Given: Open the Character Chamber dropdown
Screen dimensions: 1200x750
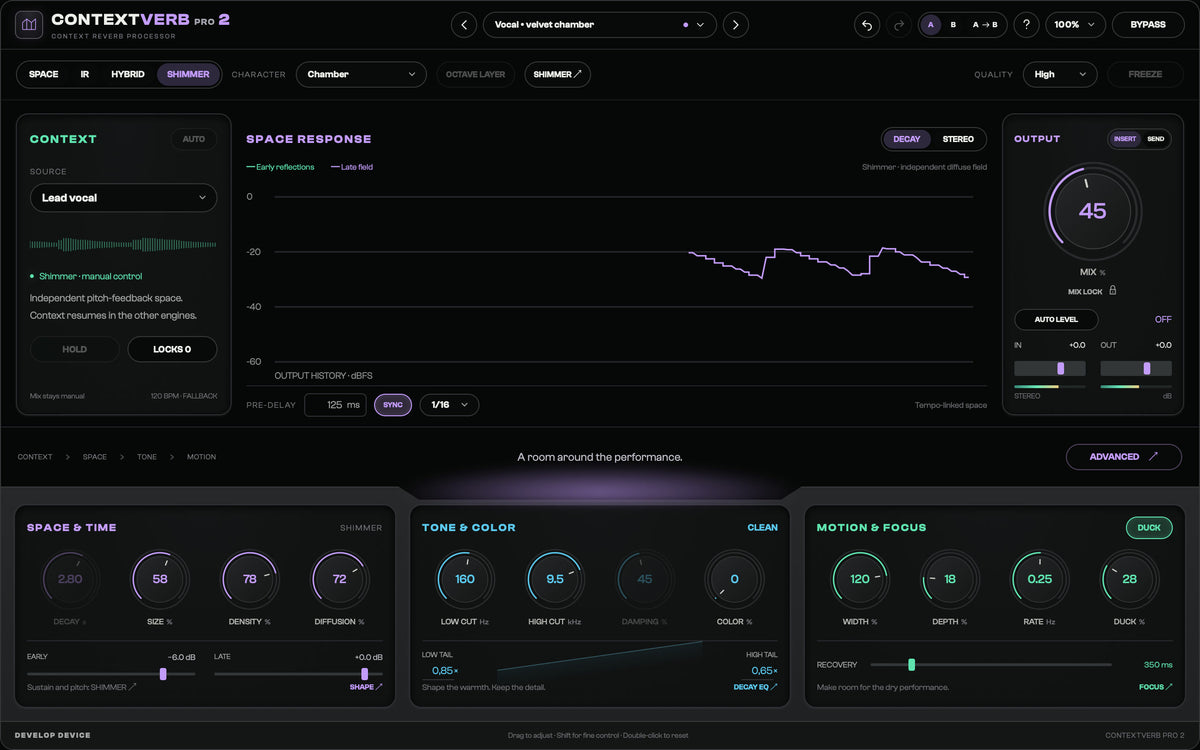Looking at the screenshot, I should click(362, 74).
